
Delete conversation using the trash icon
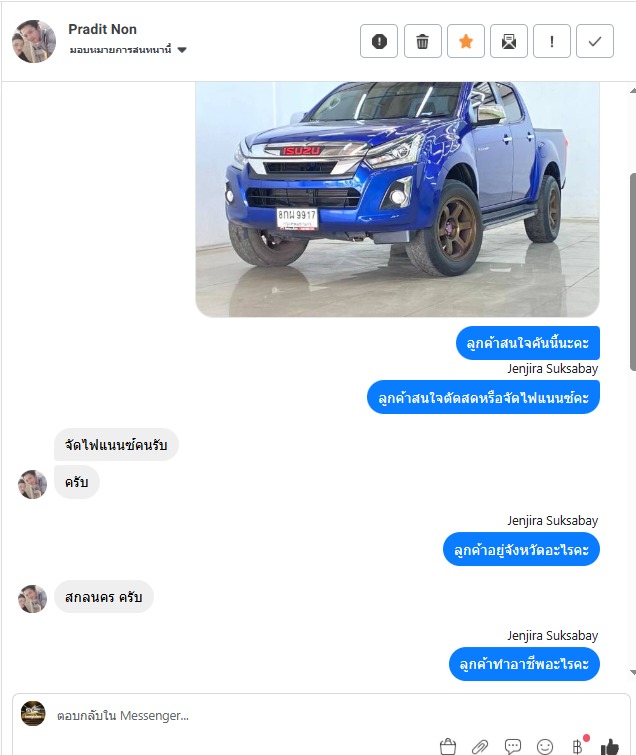422,41
